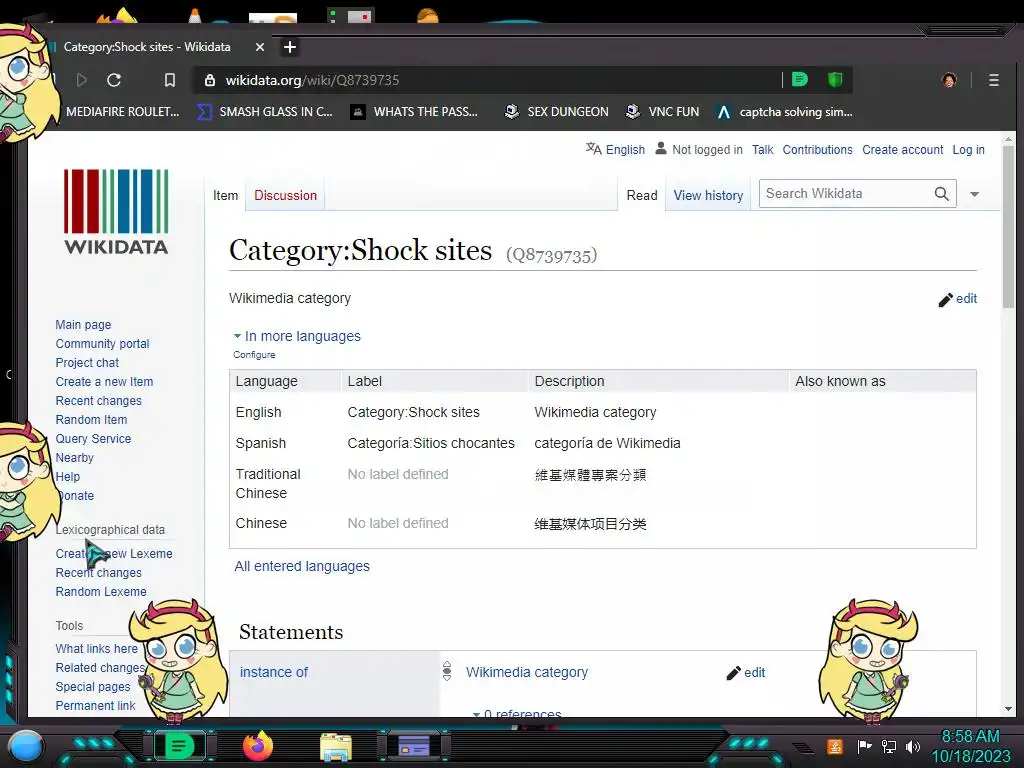1024x768 pixels.
Task: Open Project chat sidebar link
Action: [x=87, y=362]
